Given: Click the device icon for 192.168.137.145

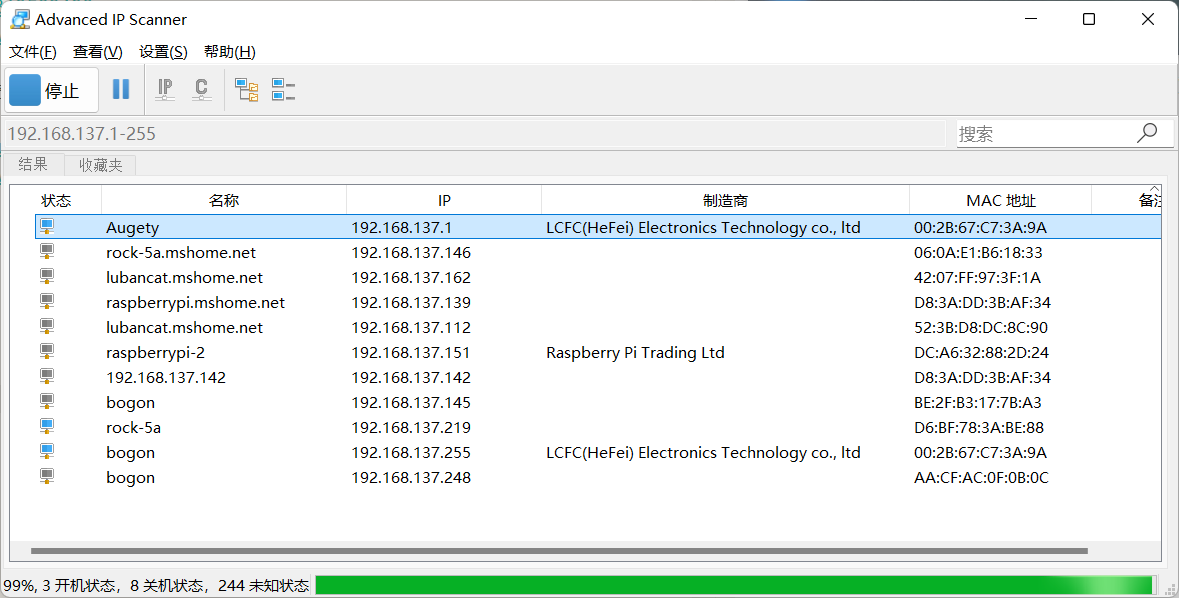Looking at the screenshot, I should pos(47,402).
